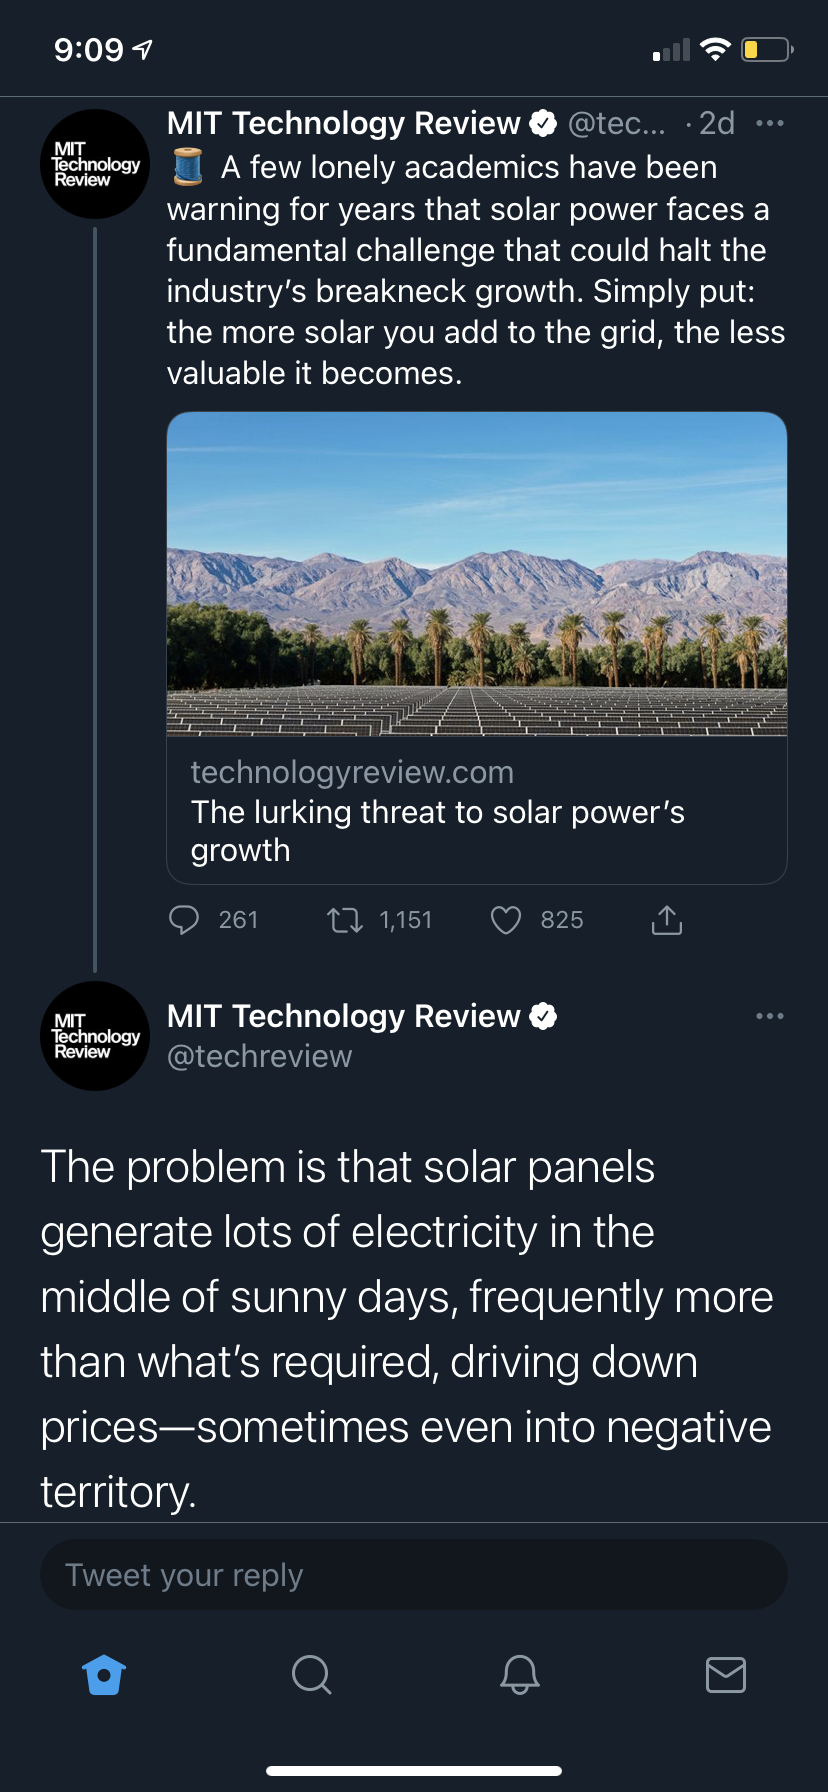The width and height of the screenshot is (828, 1792).
Task: Open the Notifications bell tab
Action: coord(519,1674)
